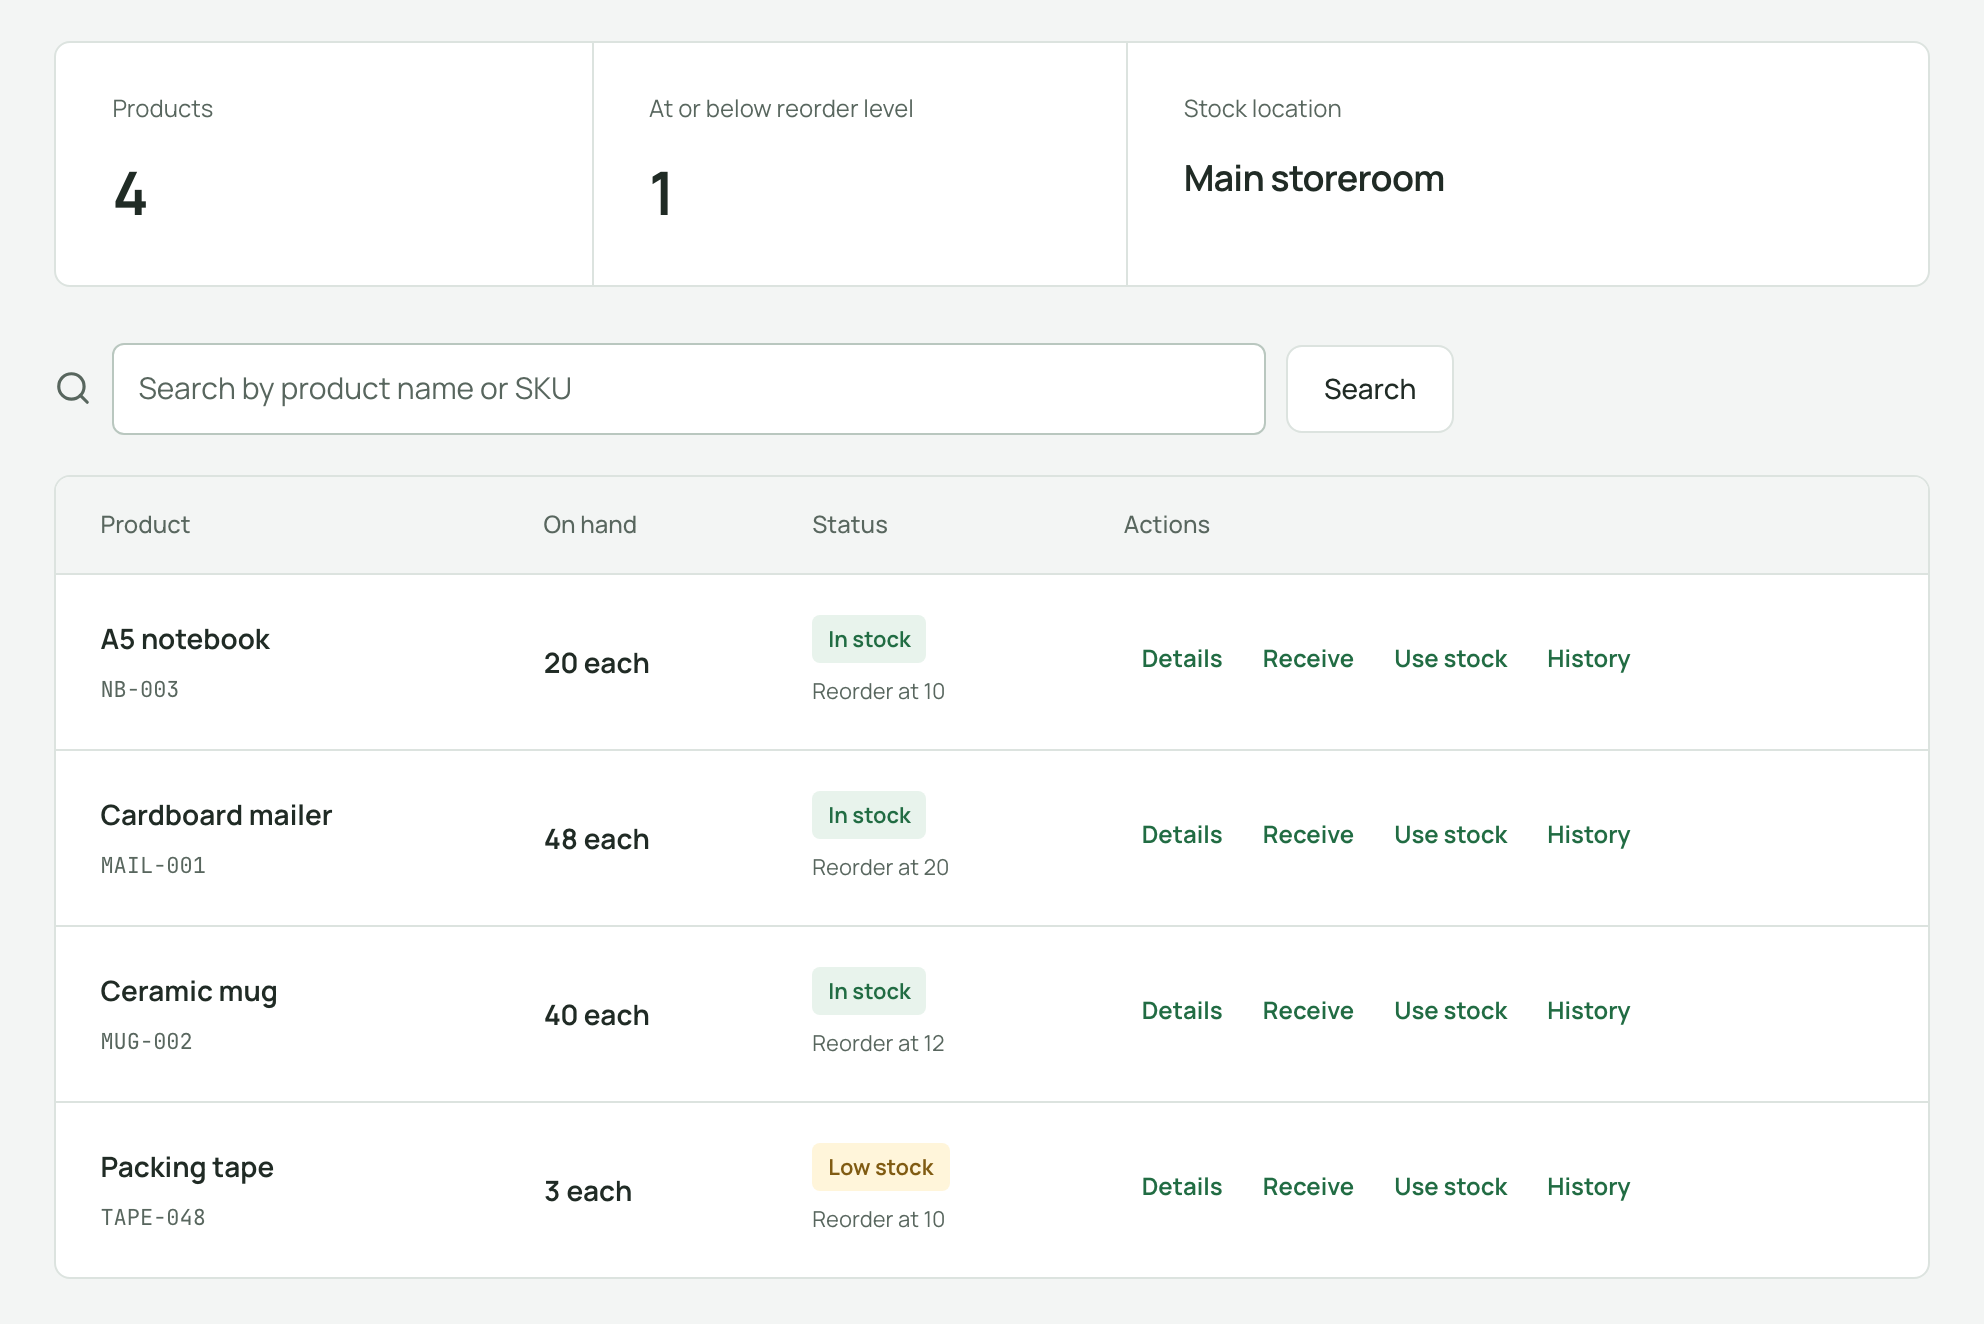1984x1324 pixels.
Task: Click the Main storeroom stock location
Action: 1314,179
